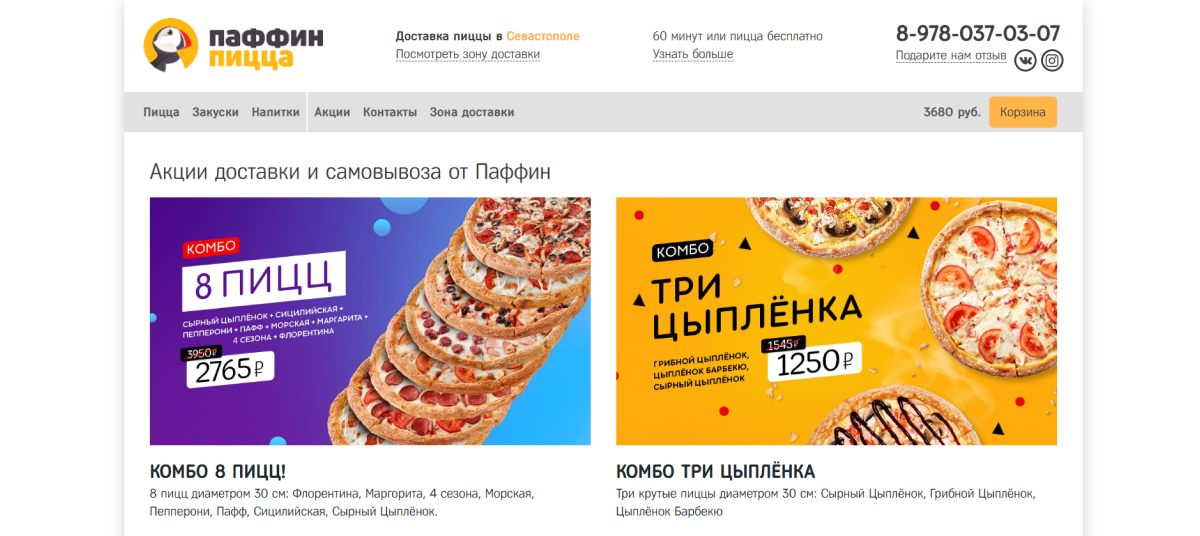Call the phone number 8-978-037-03-07
1200x536 pixels.
coord(978,33)
